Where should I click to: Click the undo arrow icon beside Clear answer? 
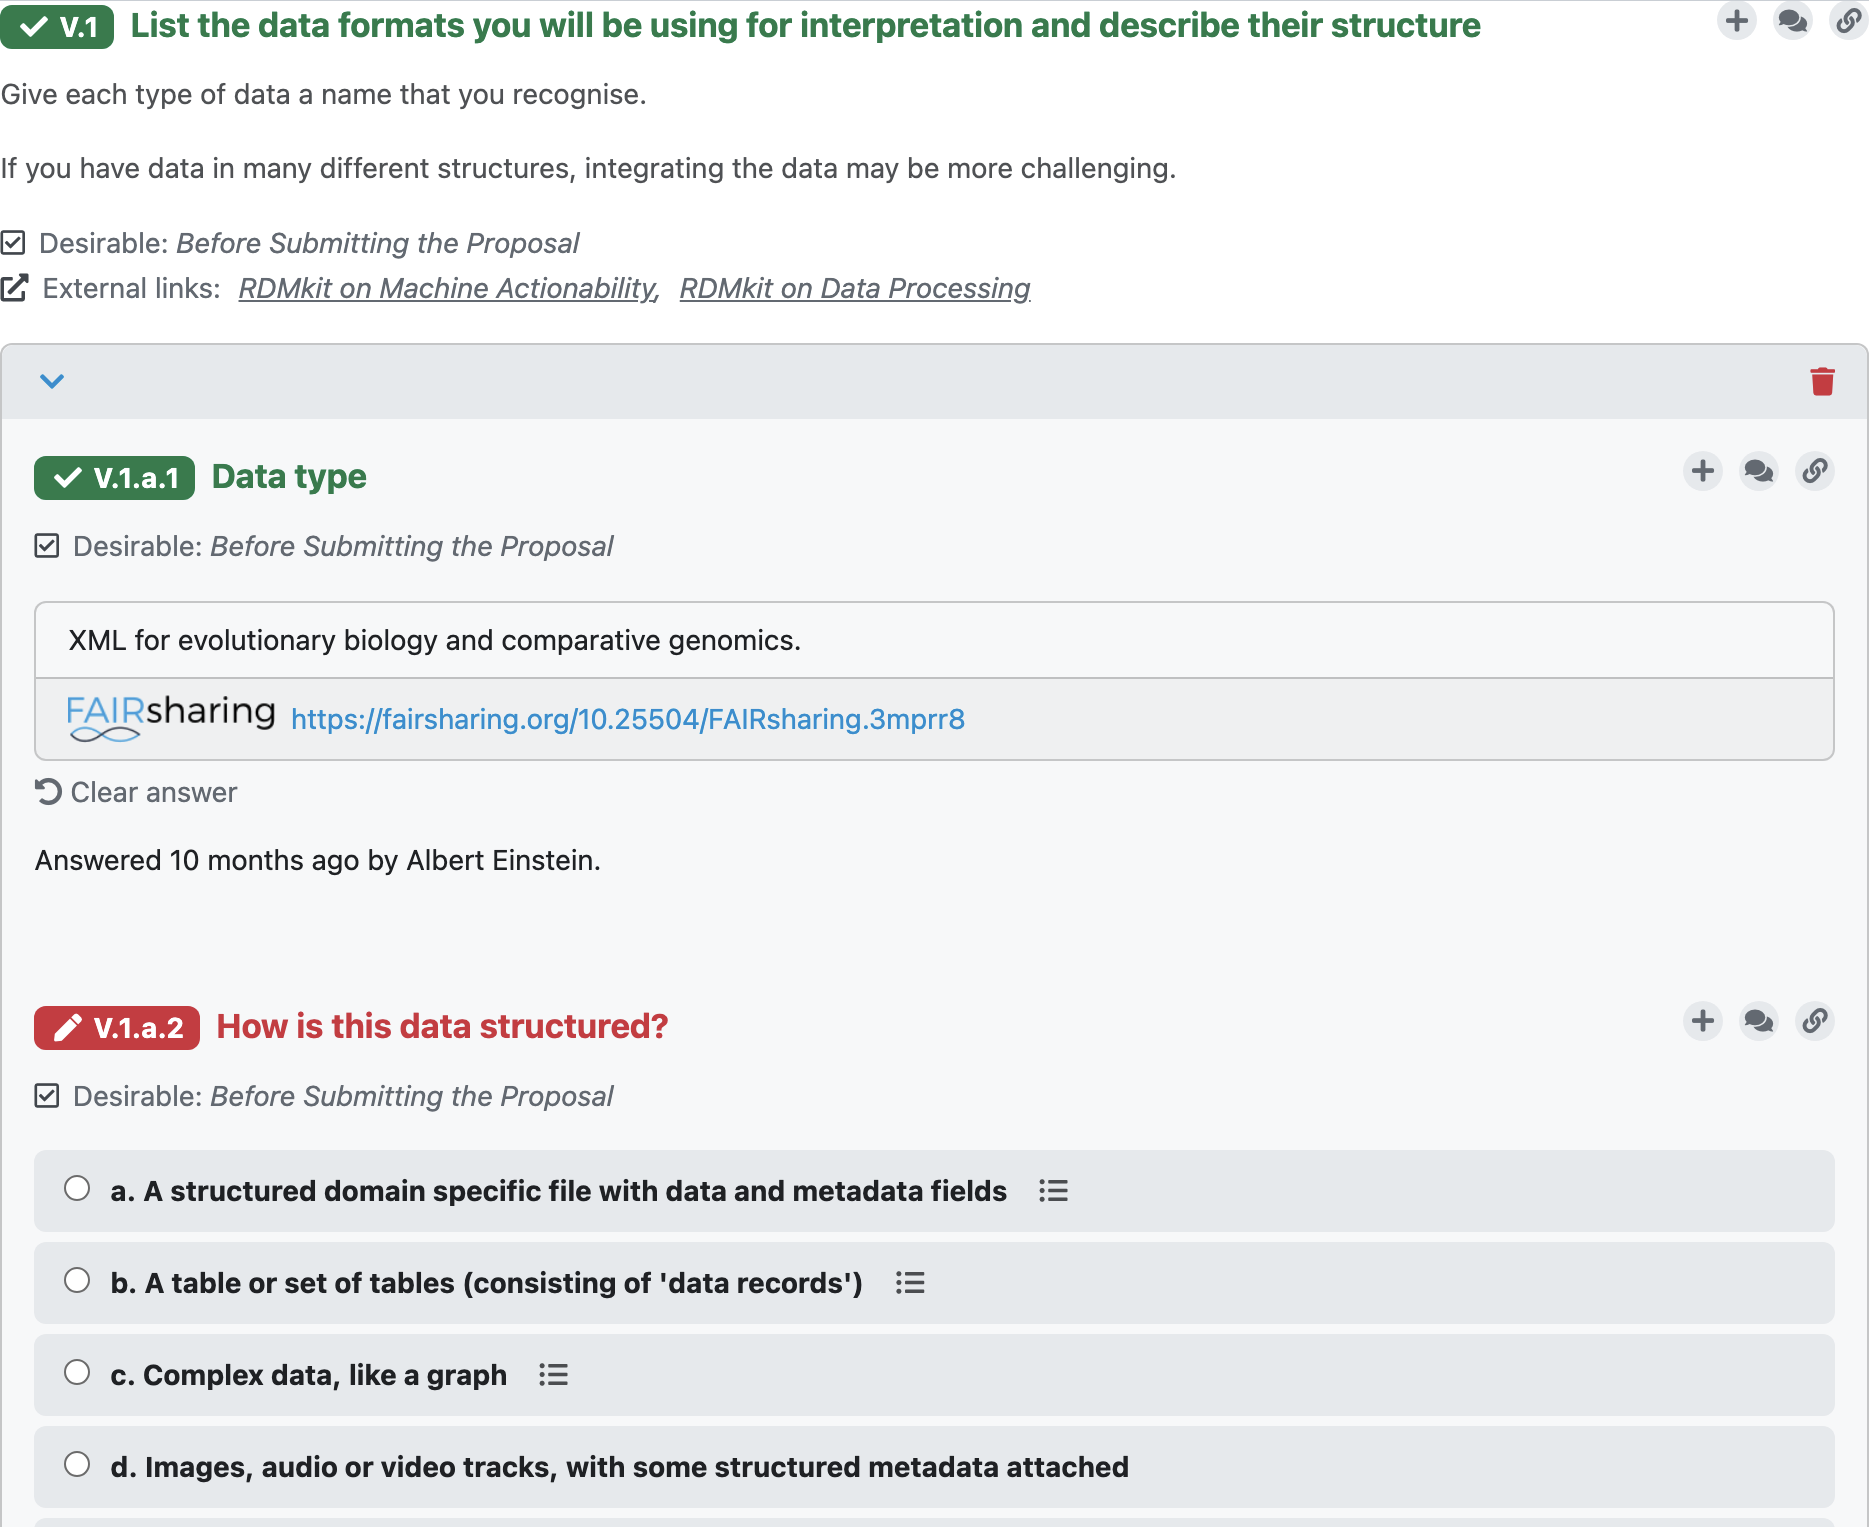(48, 792)
